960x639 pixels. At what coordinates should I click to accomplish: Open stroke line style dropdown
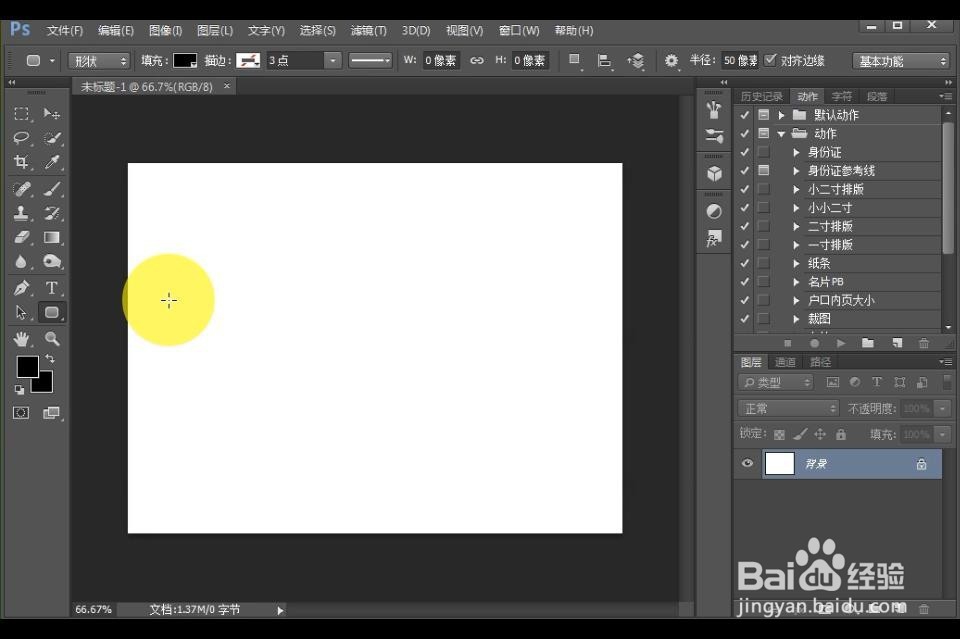pyautogui.click(x=370, y=61)
